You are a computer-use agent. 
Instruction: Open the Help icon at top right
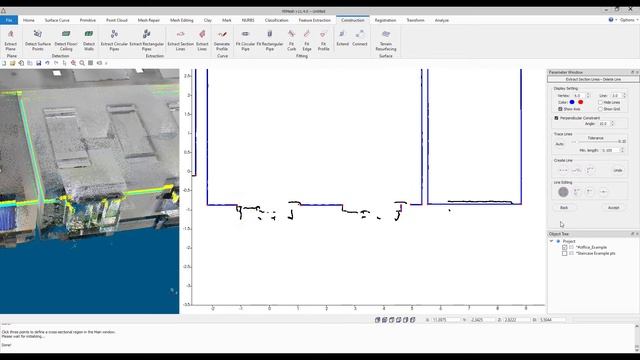(611, 20)
